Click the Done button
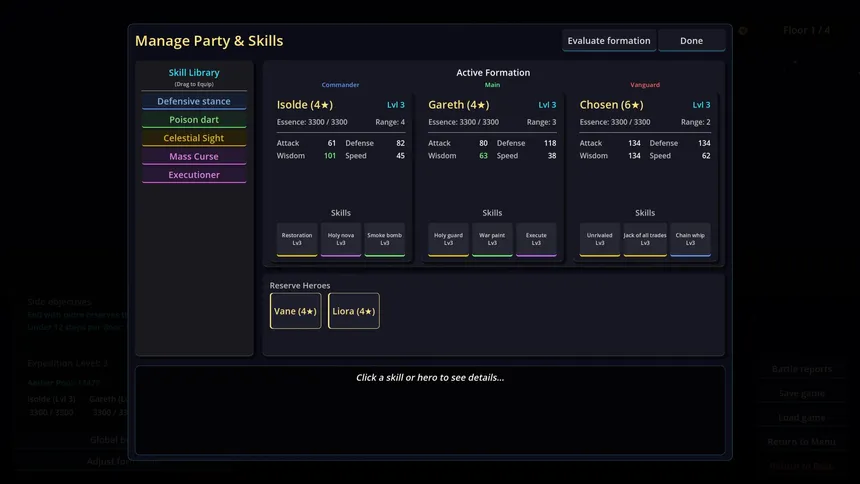The height and width of the screenshot is (484, 860). coord(691,41)
